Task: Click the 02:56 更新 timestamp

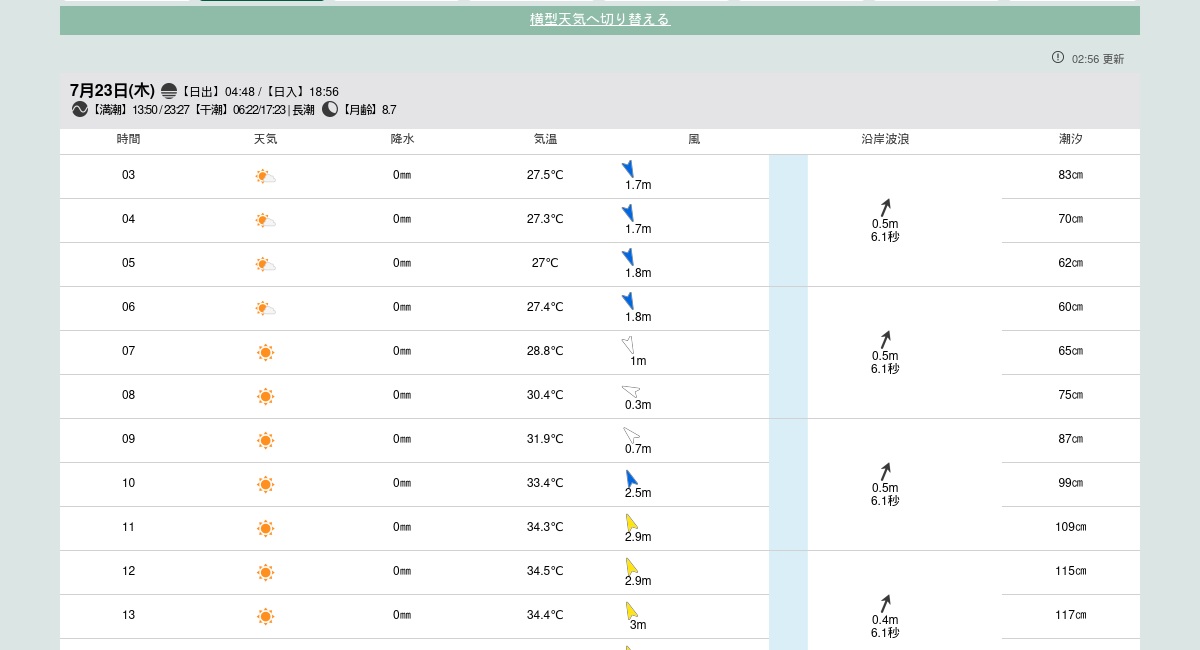Action: click(x=1098, y=59)
